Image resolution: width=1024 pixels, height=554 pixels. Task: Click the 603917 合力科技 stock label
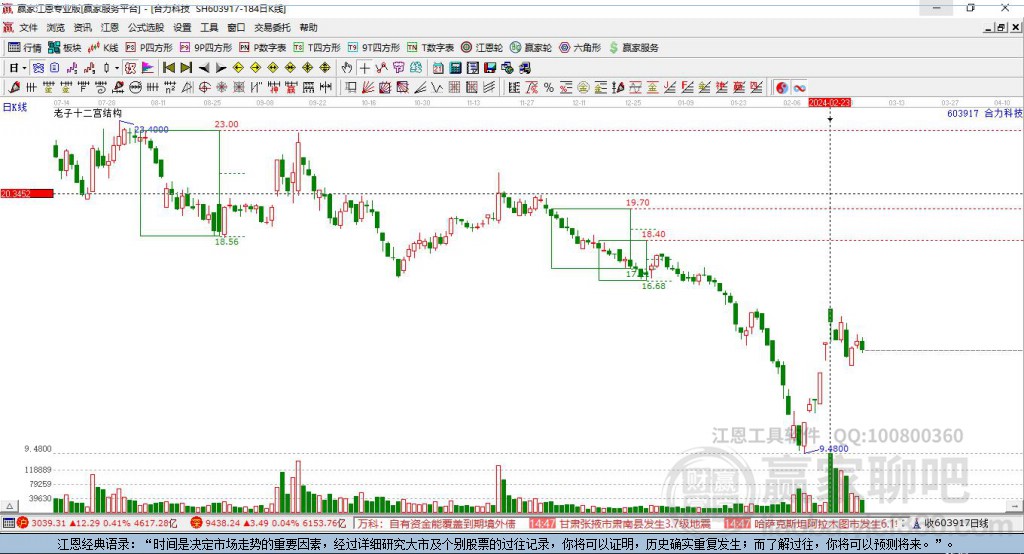[984, 113]
